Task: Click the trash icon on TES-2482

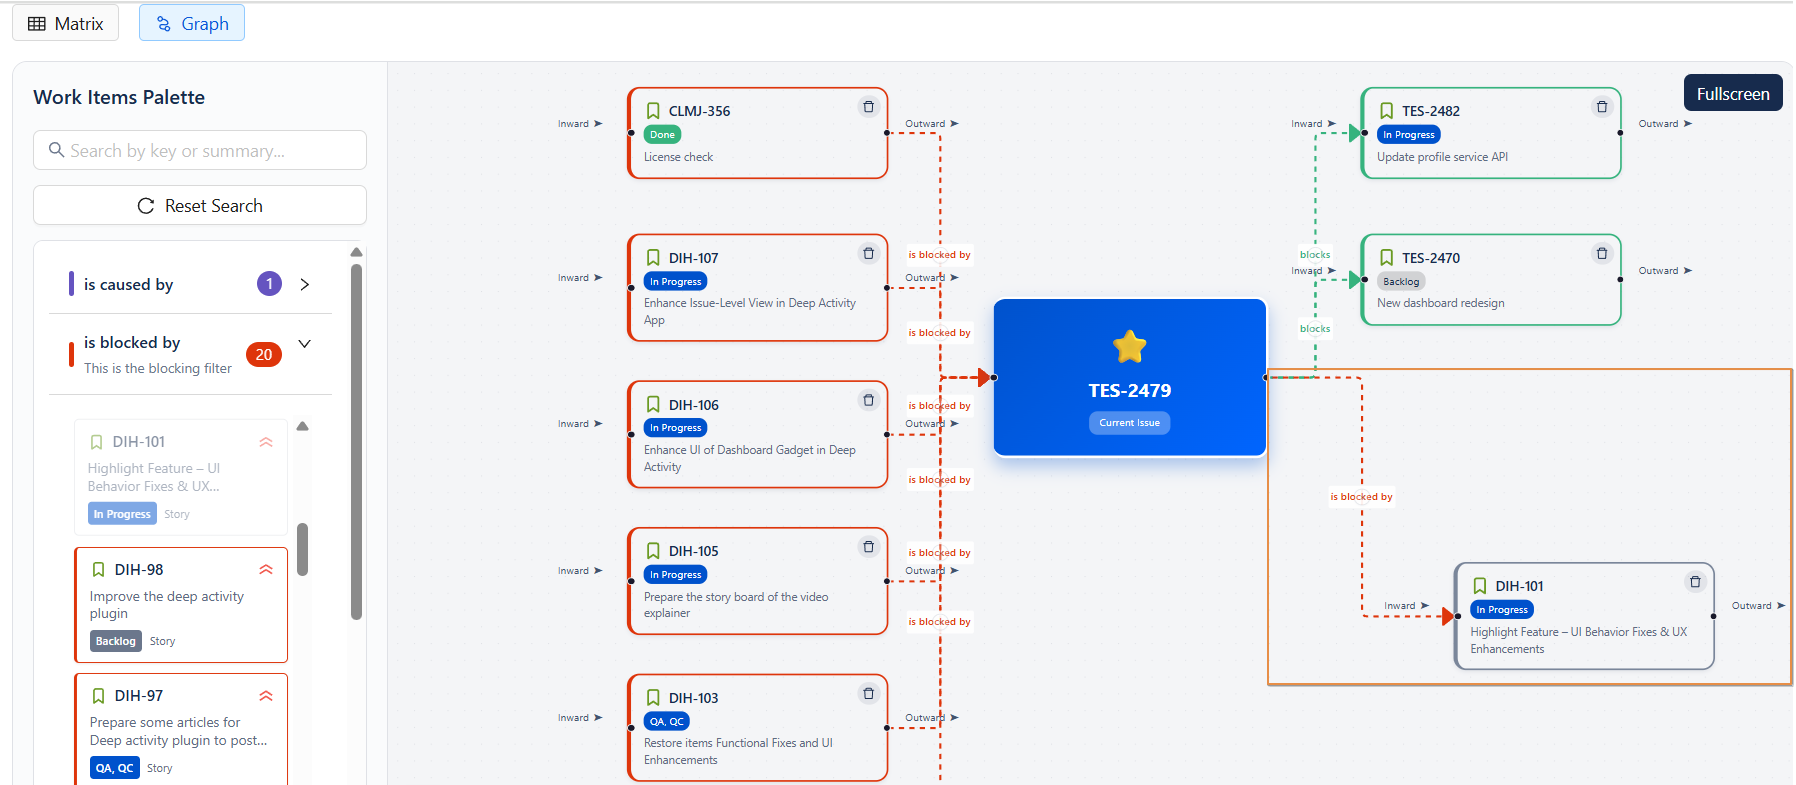Action: coord(1601,107)
